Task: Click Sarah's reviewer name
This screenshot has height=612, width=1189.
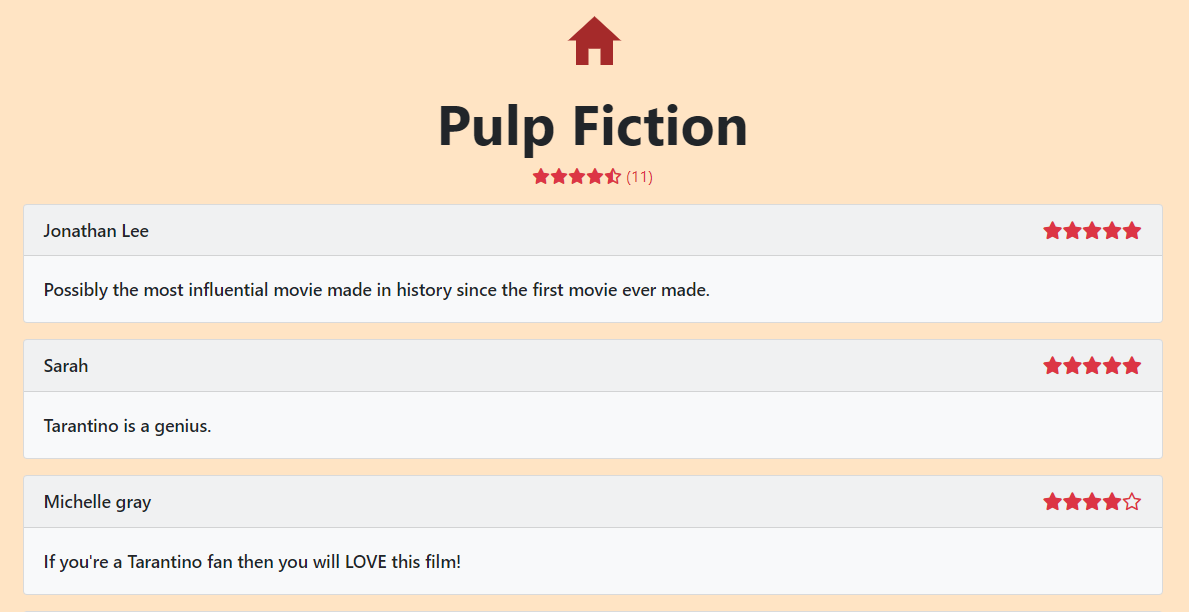Action: coord(66,366)
